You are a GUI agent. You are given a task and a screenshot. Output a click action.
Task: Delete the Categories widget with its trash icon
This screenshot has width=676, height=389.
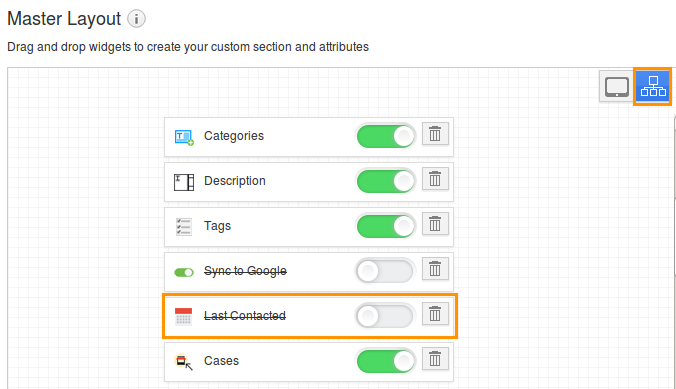pos(435,134)
